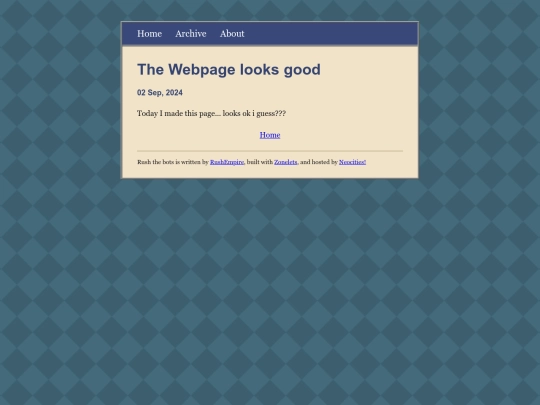Visit the RushEmpire author link
540x405 pixels.
coord(227,162)
